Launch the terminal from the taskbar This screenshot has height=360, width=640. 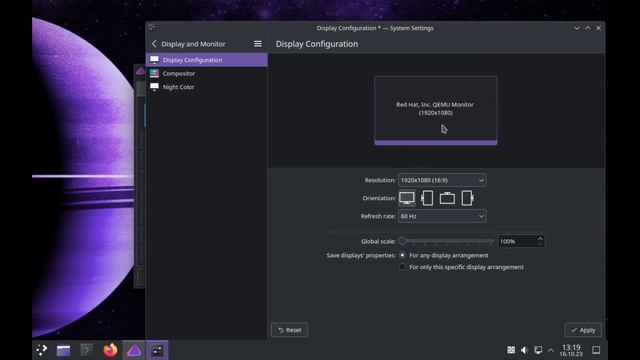click(x=87, y=350)
